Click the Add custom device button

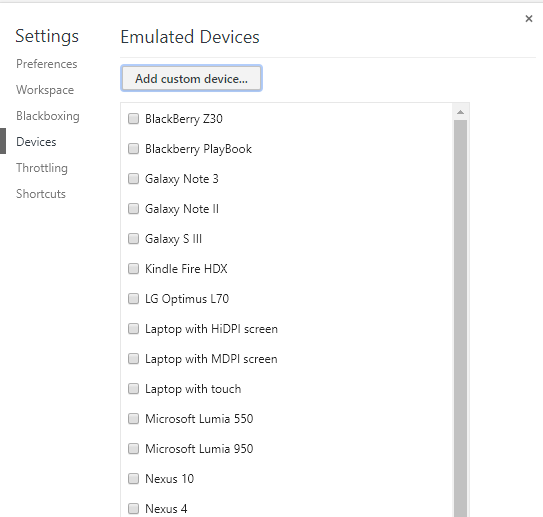coord(192,79)
